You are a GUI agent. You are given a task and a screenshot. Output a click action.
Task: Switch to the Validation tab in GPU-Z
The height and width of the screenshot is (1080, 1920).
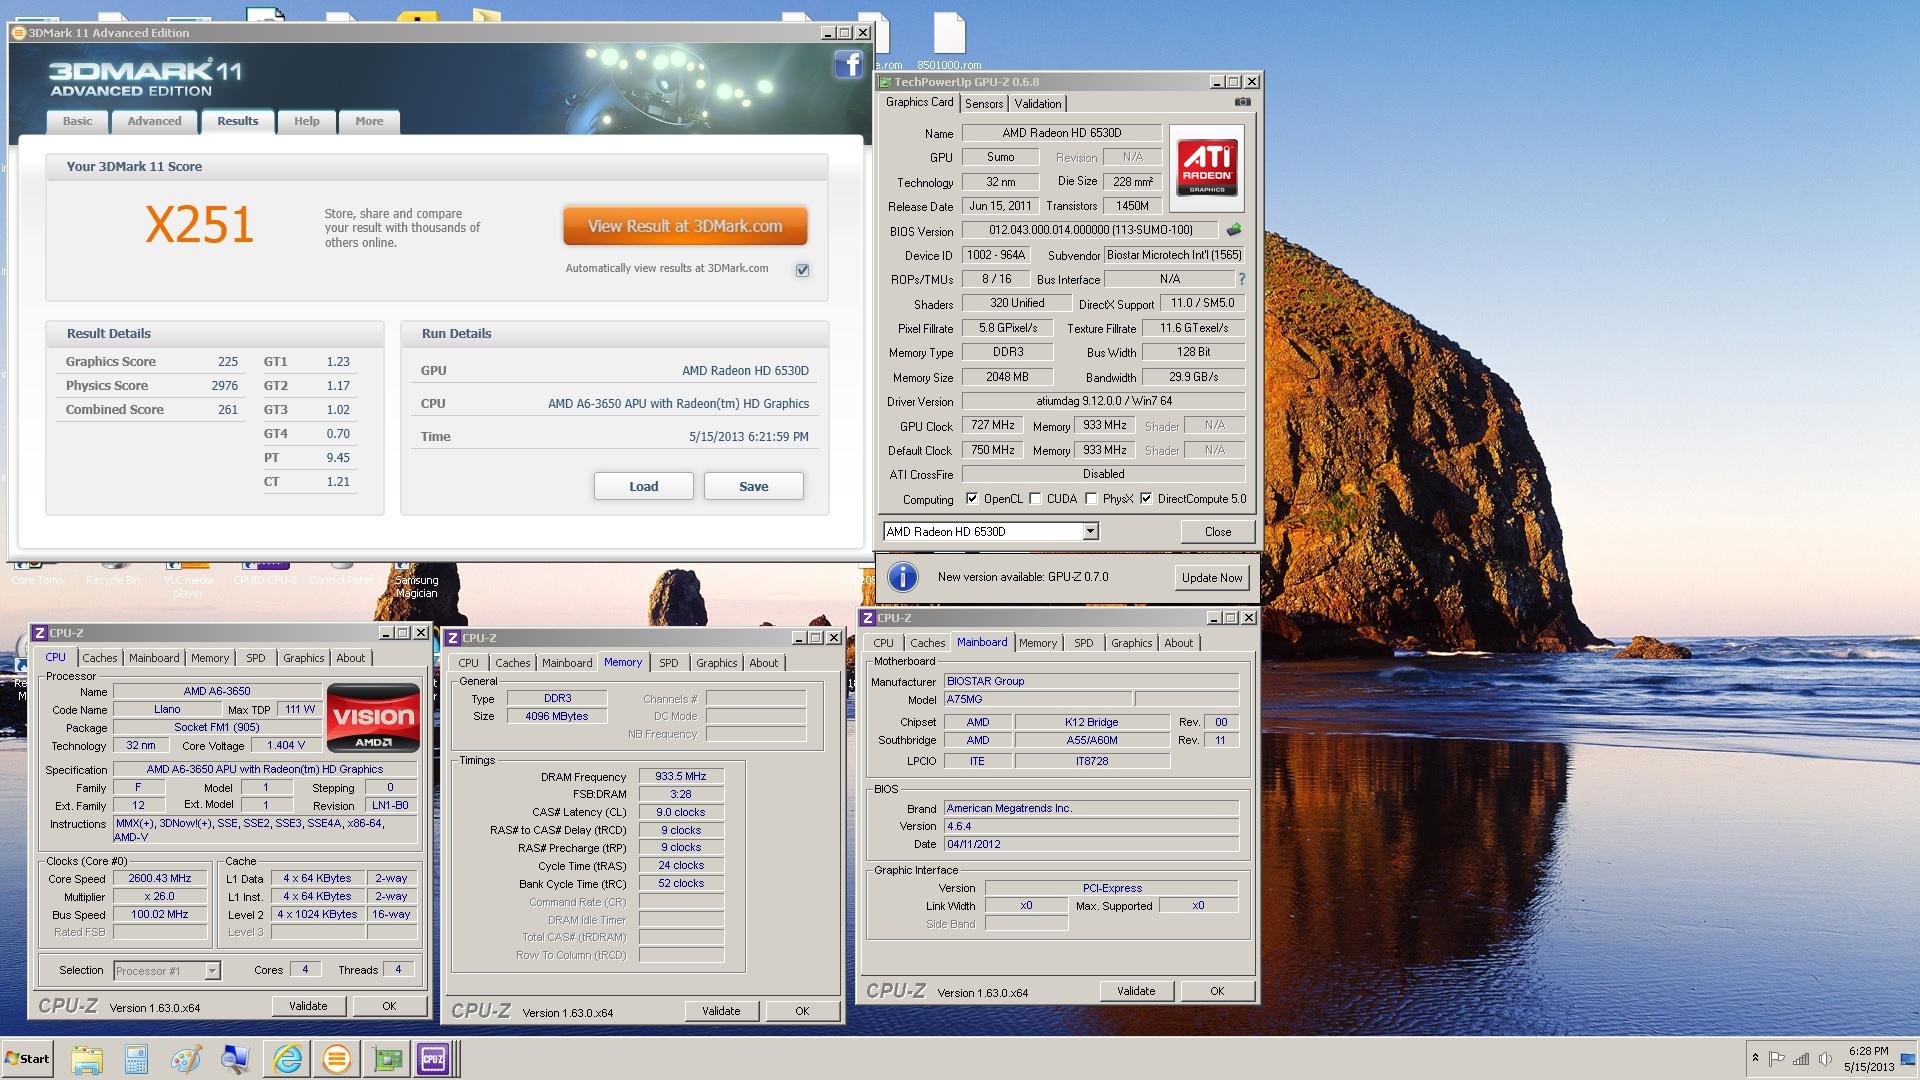[1038, 104]
